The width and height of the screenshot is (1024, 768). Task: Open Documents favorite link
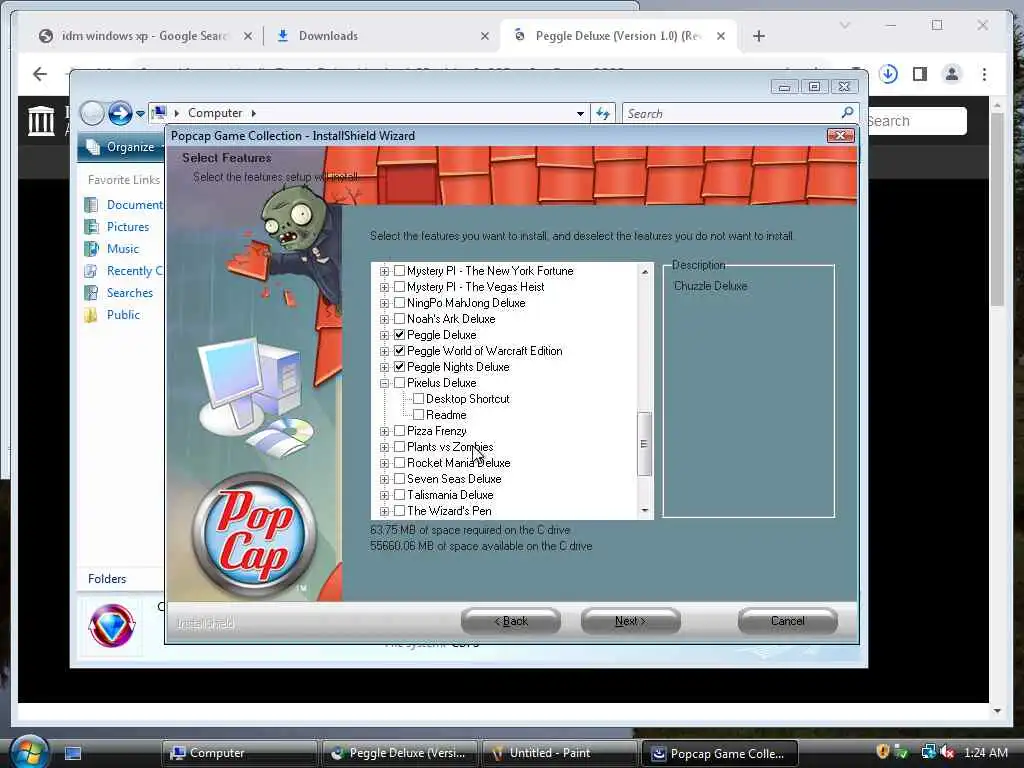135,205
